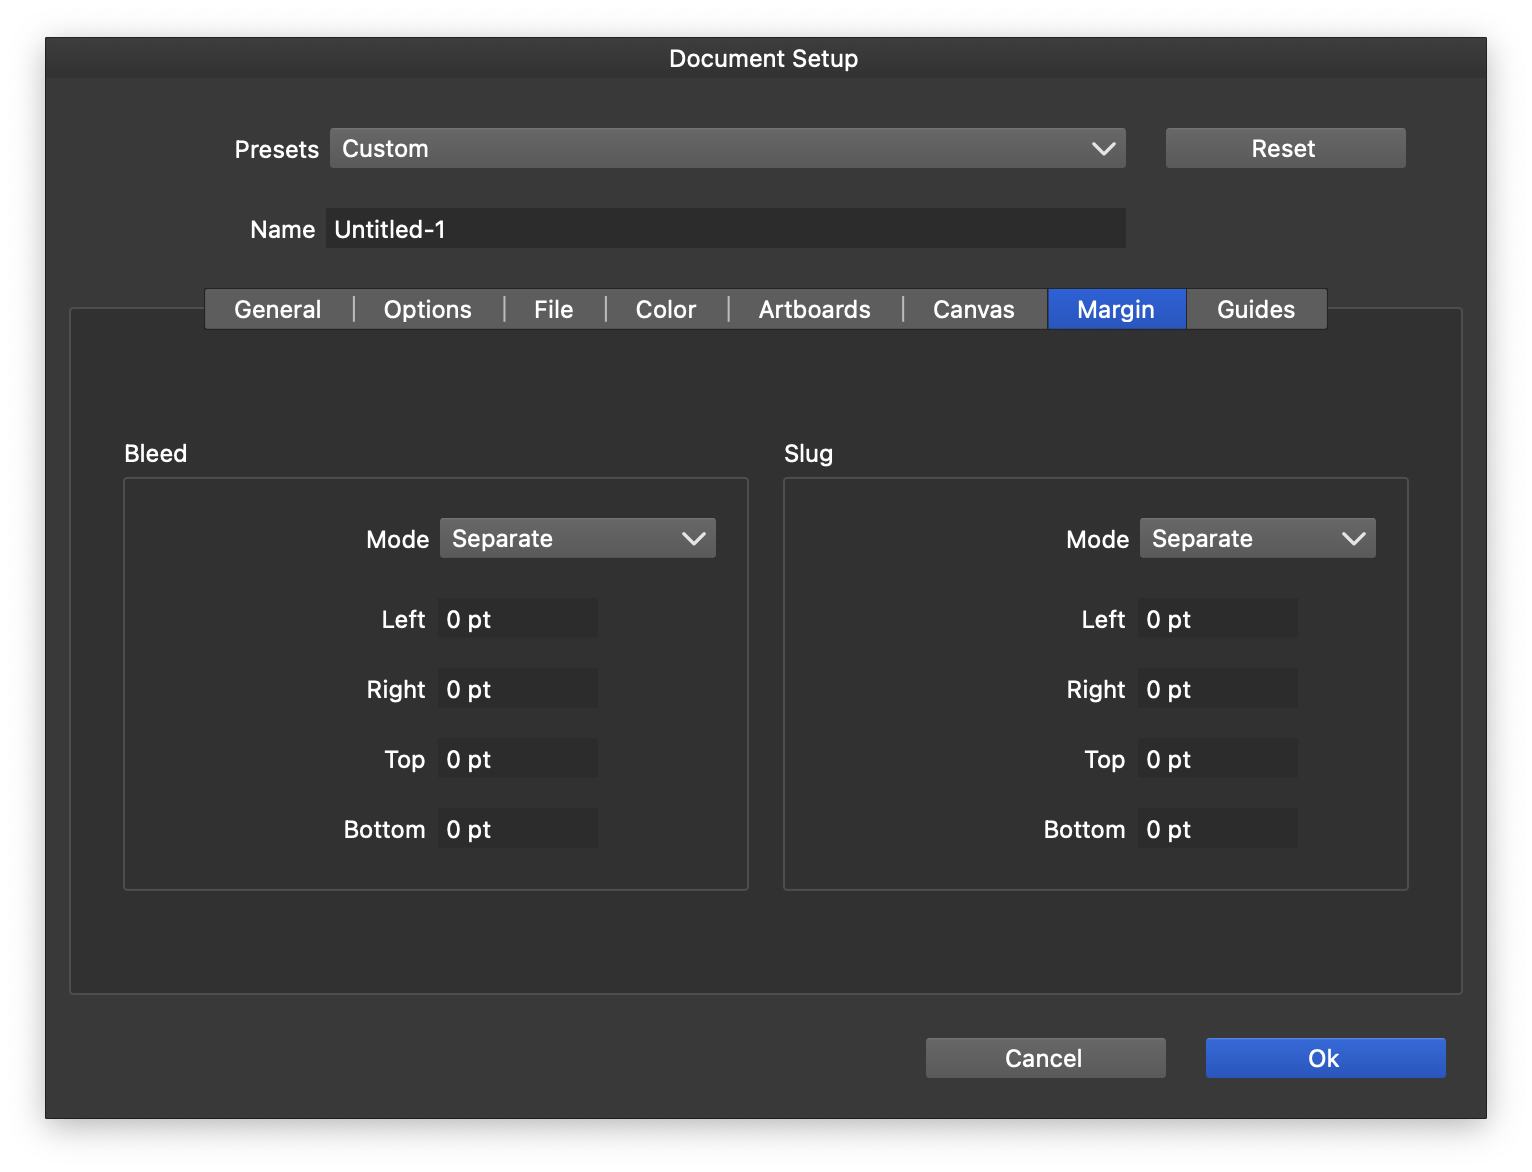Click the Slug Left value field
Screen dimensions: 1532x1172
point(1217,619)
